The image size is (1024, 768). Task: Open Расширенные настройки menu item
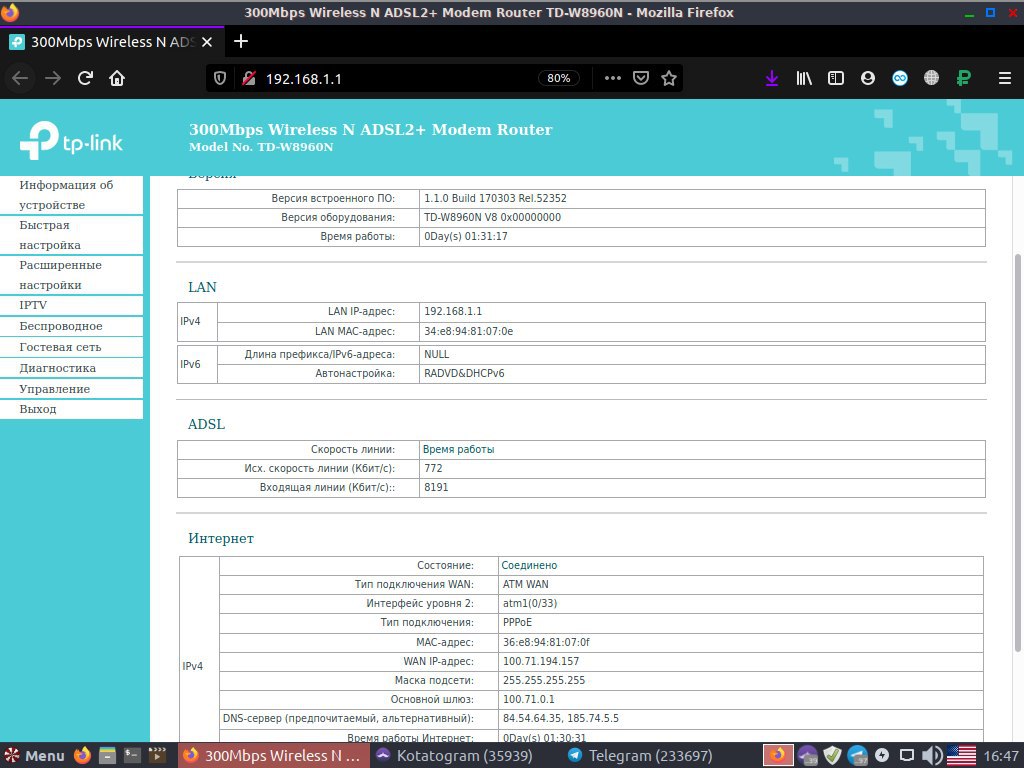tap(71, 275)
